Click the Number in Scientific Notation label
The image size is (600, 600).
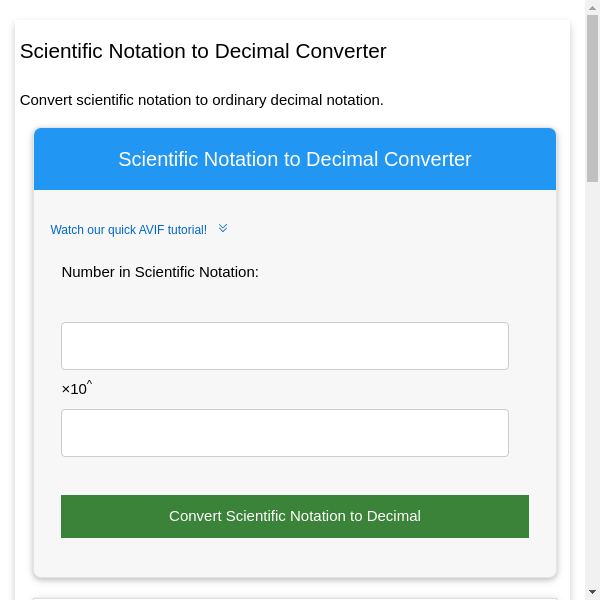click(160, 272)
